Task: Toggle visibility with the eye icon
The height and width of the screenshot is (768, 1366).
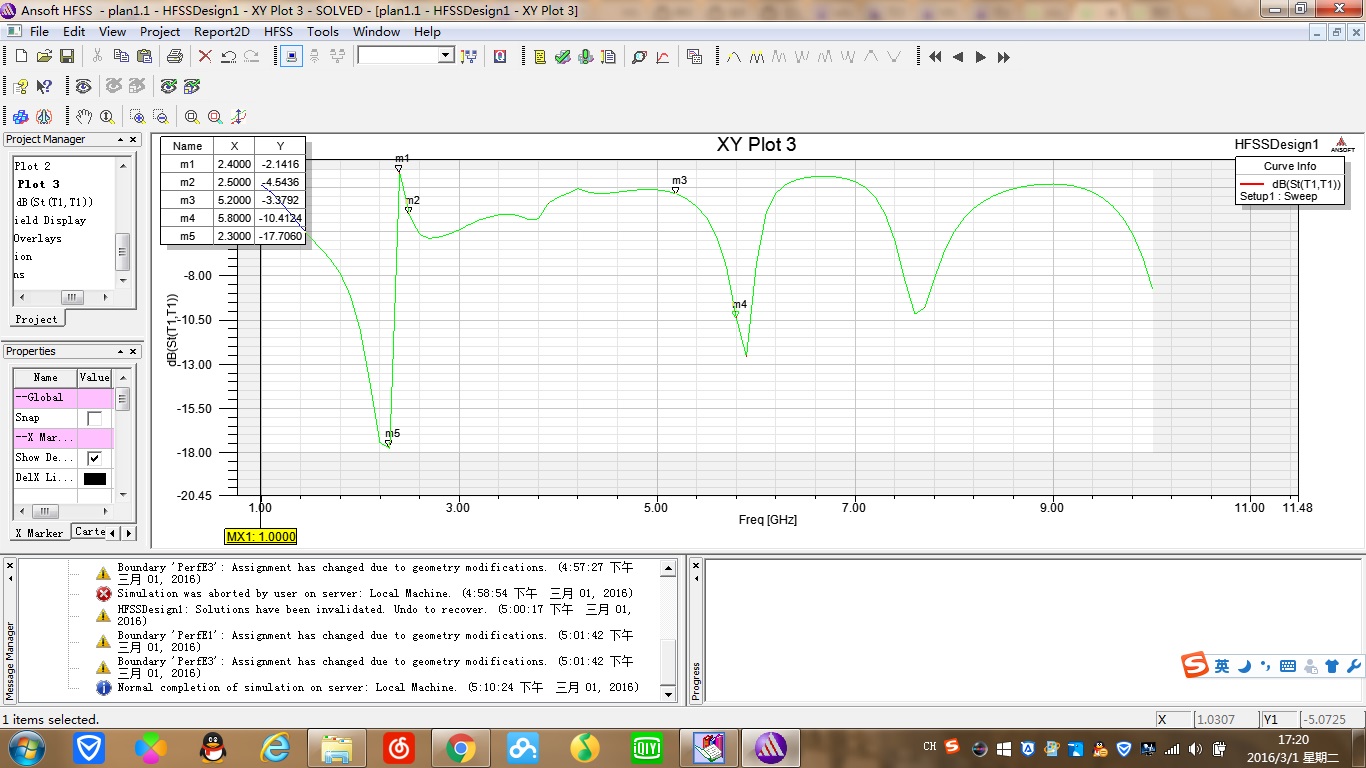Action: coord(83,86)
